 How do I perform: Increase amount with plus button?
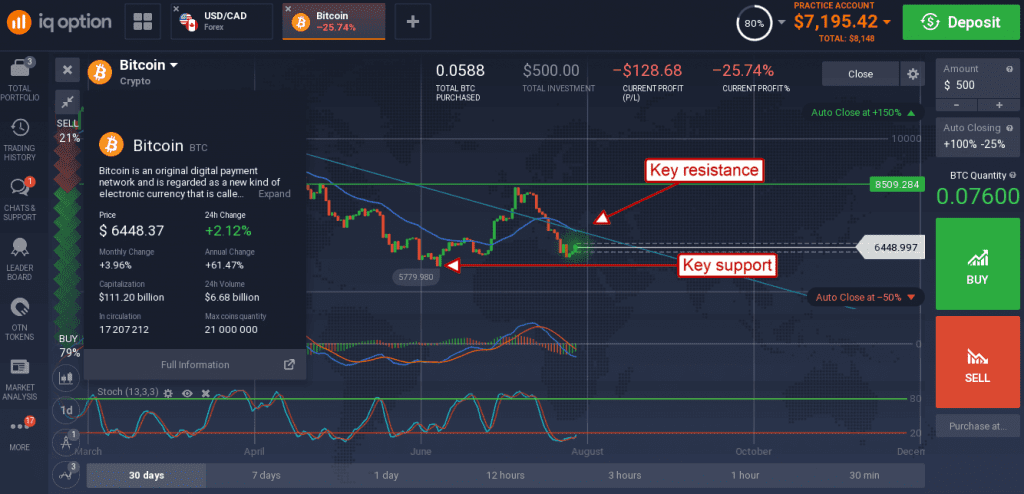click(x=999, y=105)
